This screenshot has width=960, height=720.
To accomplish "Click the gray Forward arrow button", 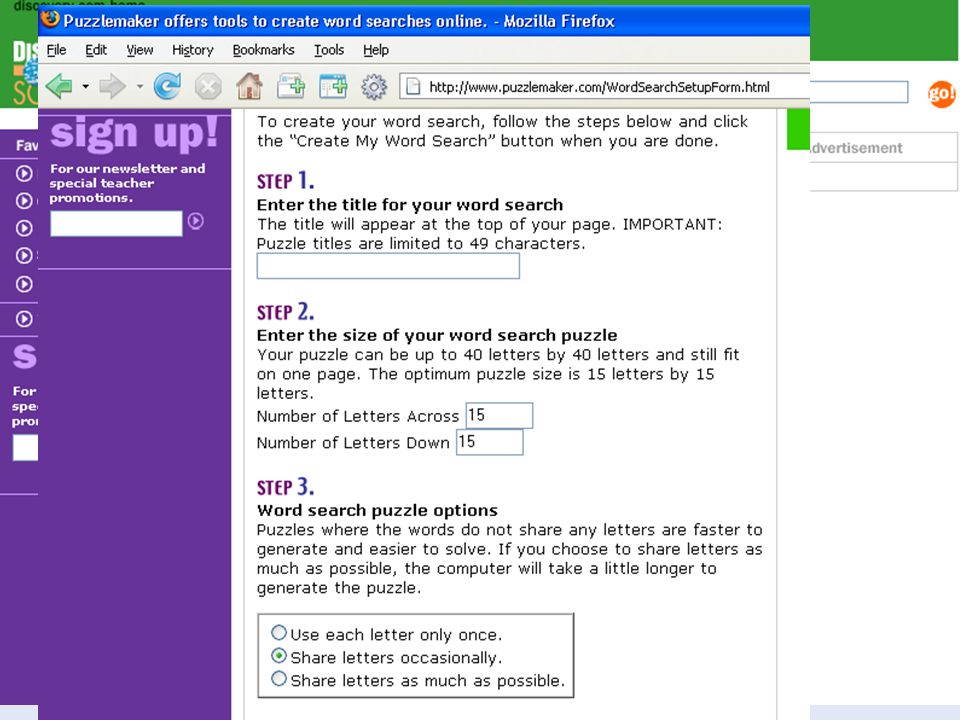I will (x=113, y=86).
